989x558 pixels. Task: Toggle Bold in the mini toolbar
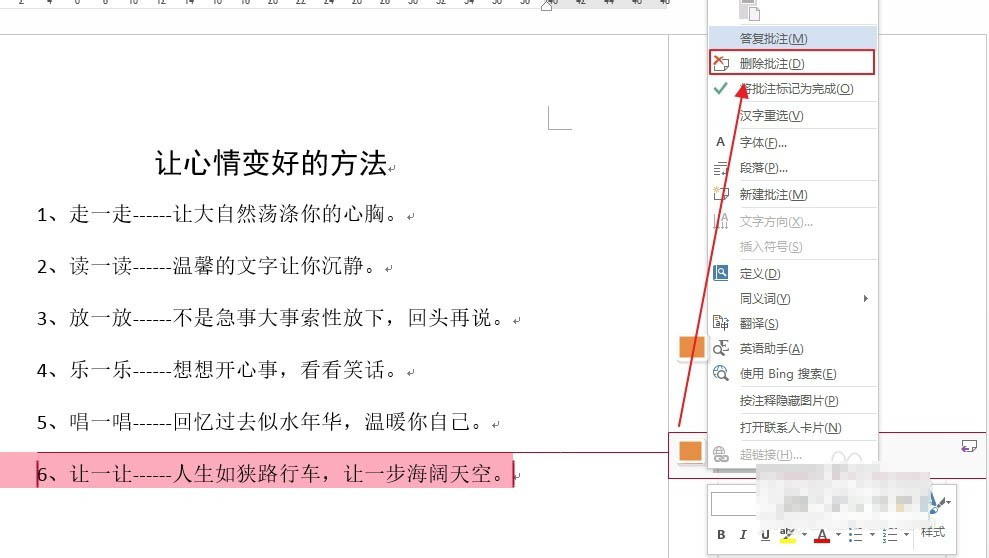tap(720, 535)
